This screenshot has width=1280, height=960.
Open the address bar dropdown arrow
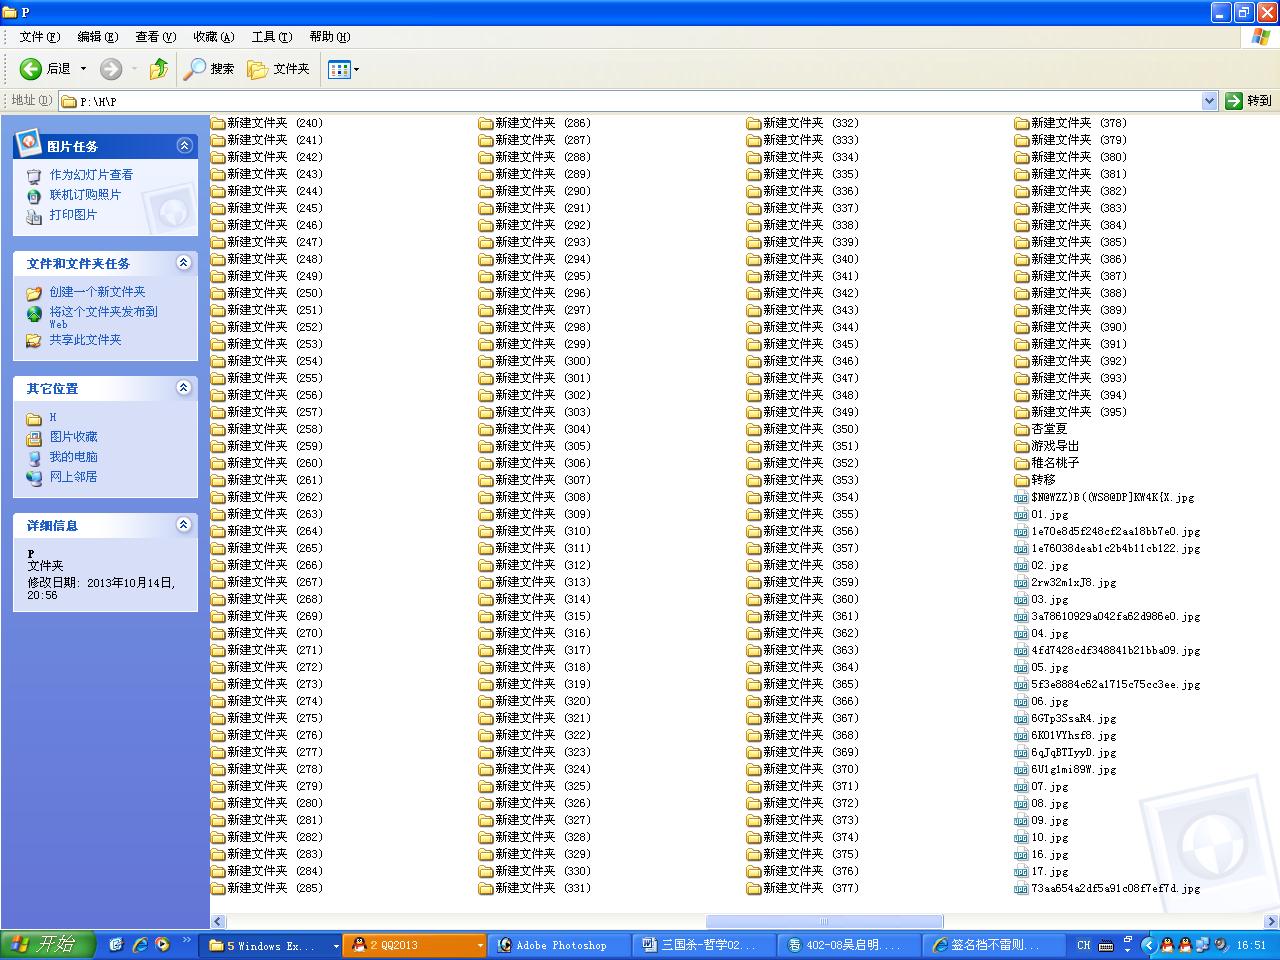click(1209, 101)
